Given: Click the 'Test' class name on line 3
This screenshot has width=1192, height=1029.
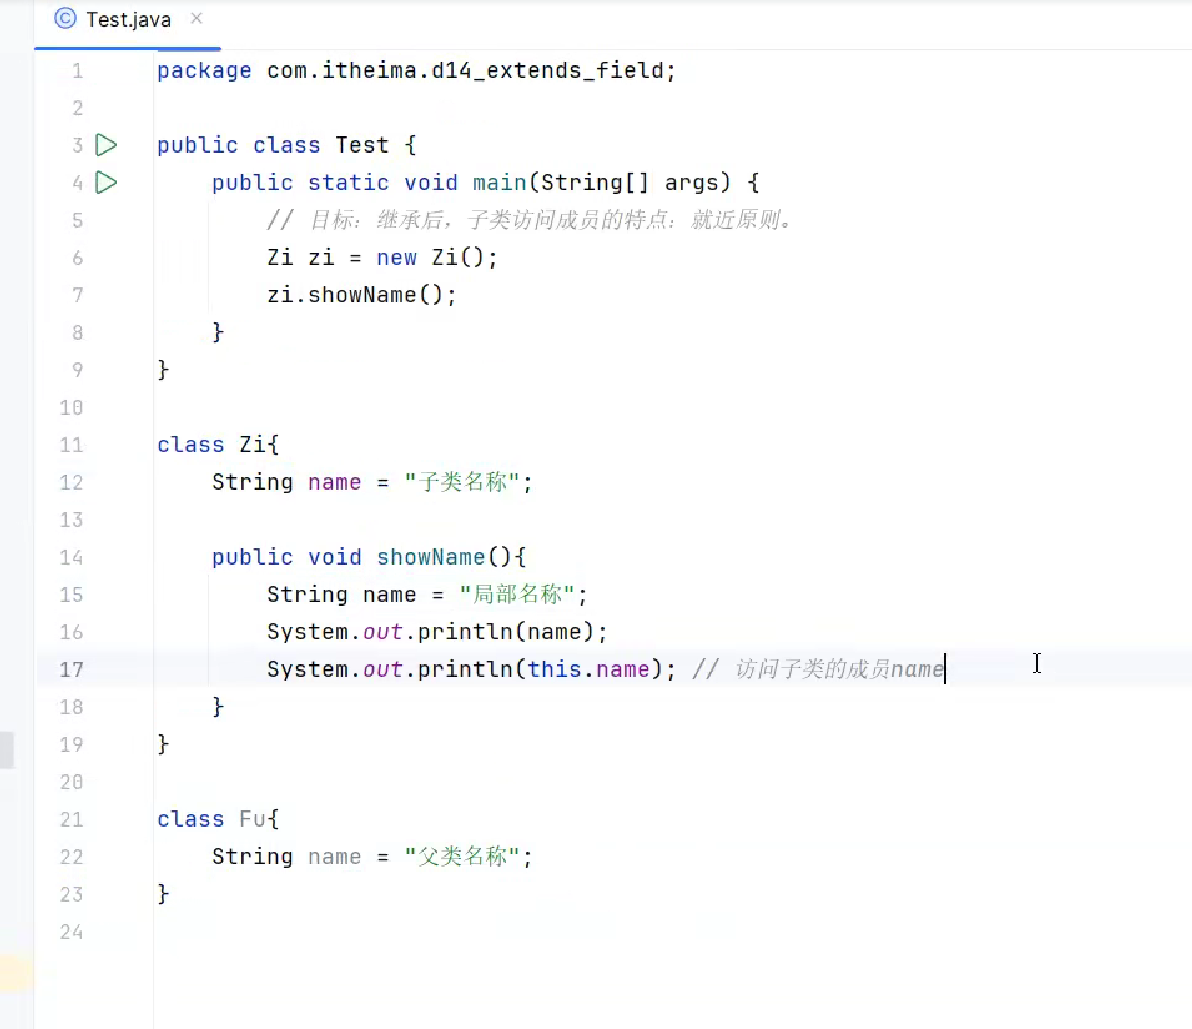Looking at the screenshot, I should point(362,144).
